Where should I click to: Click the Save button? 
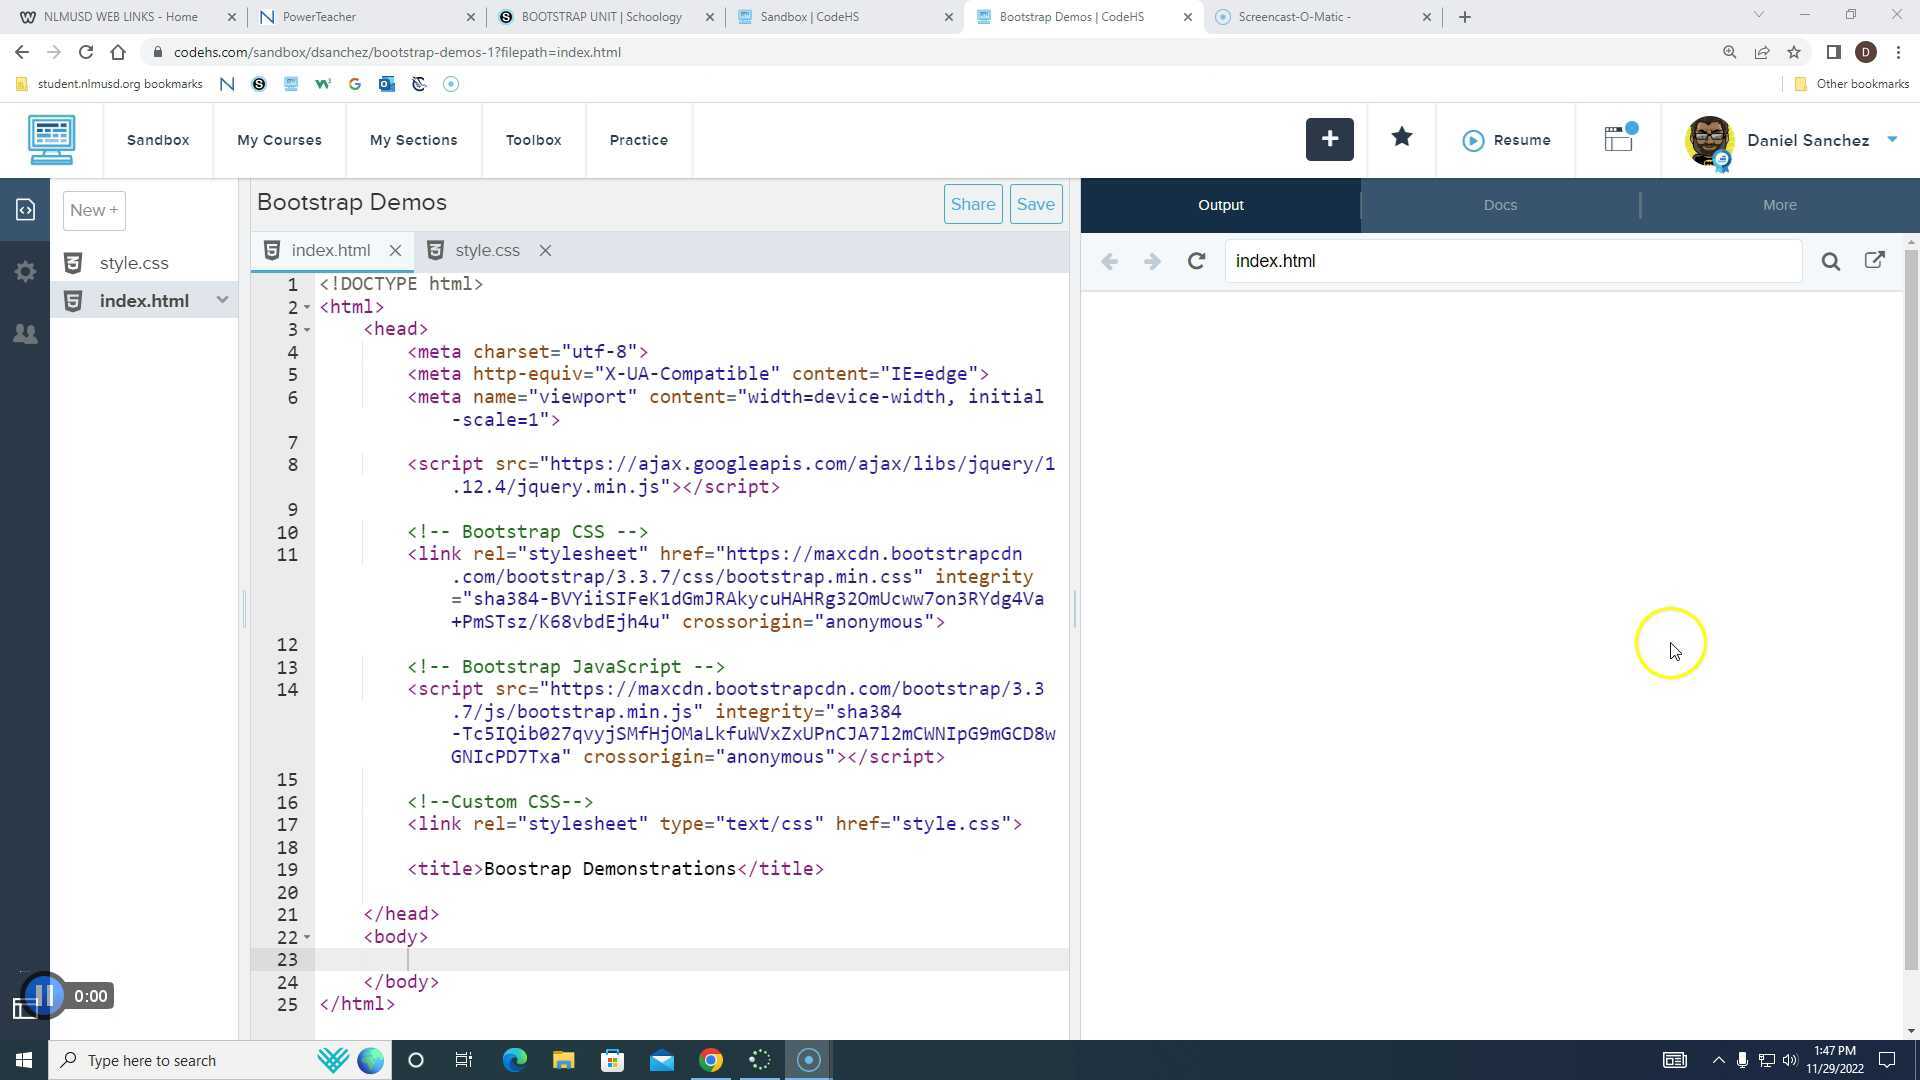click(x=1035, y=203)
